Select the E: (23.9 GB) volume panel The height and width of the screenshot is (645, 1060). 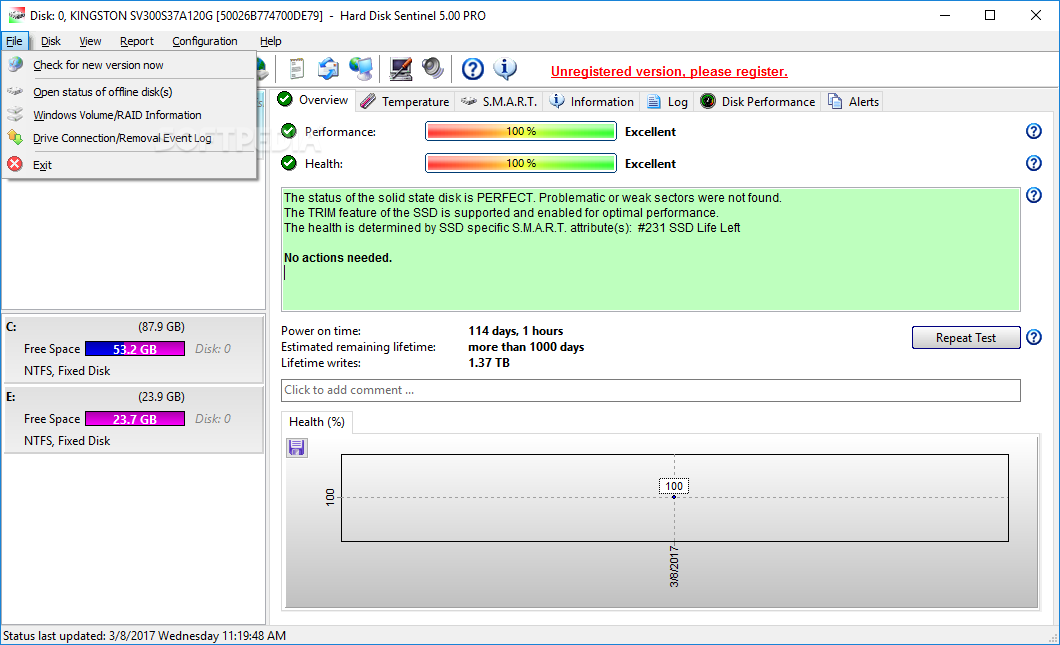point(133,419)
